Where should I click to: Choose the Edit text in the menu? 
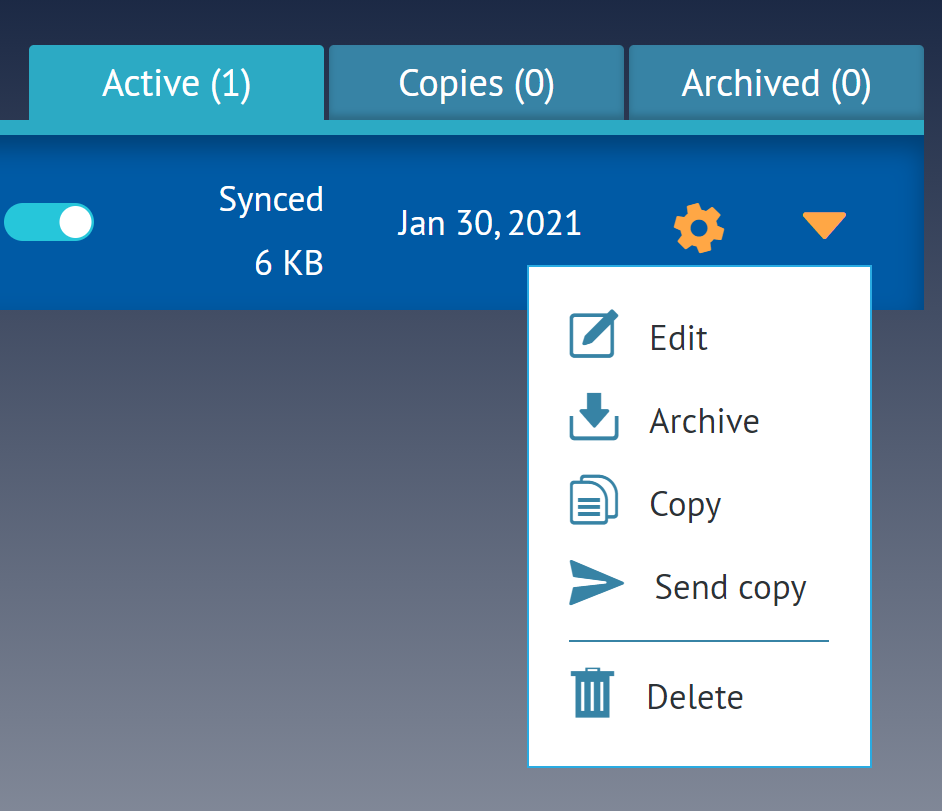click(x=678, y=338)
